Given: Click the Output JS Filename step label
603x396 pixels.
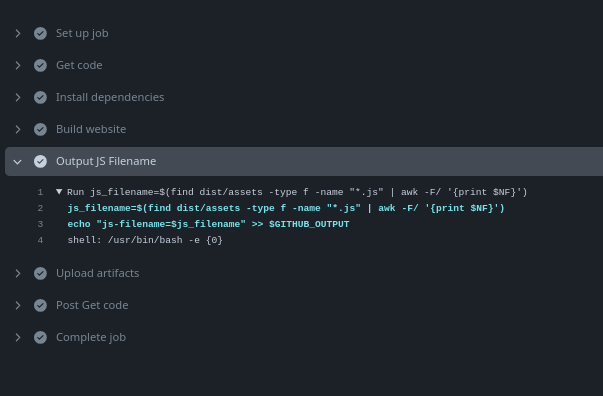Looking at the screenshot, I should coord(106,161).
